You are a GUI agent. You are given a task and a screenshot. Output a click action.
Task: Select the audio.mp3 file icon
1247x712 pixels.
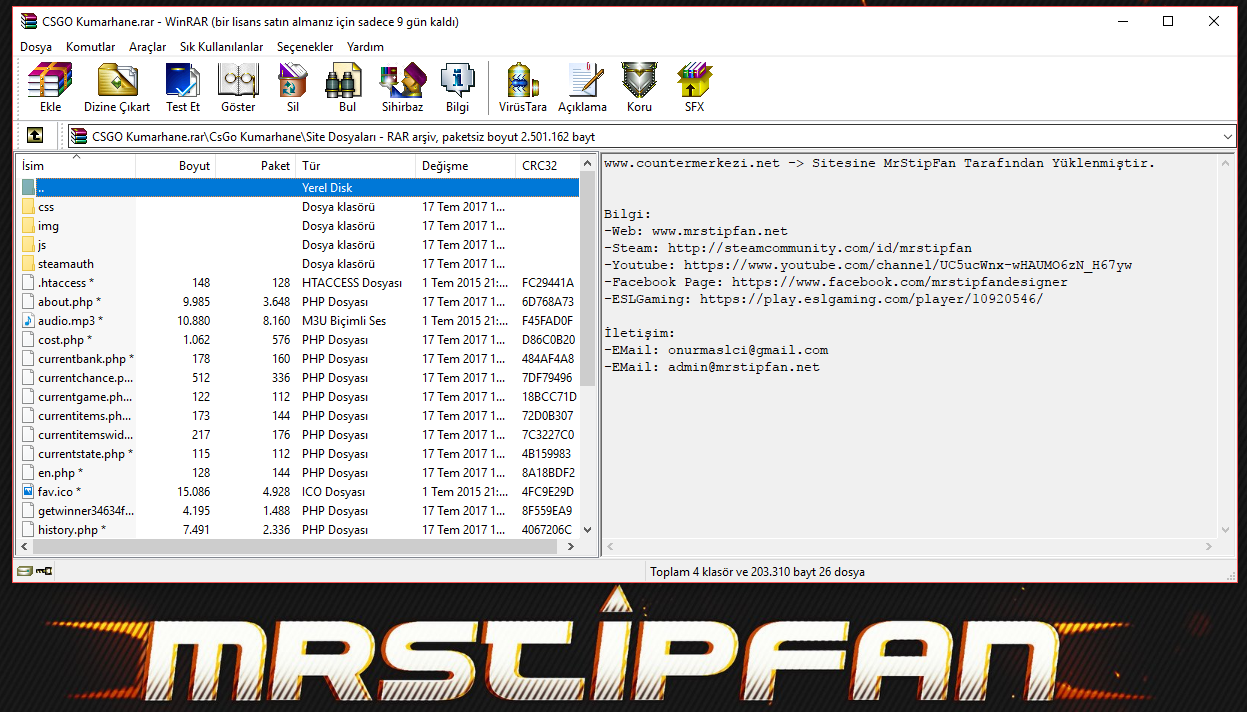point(28,321)
